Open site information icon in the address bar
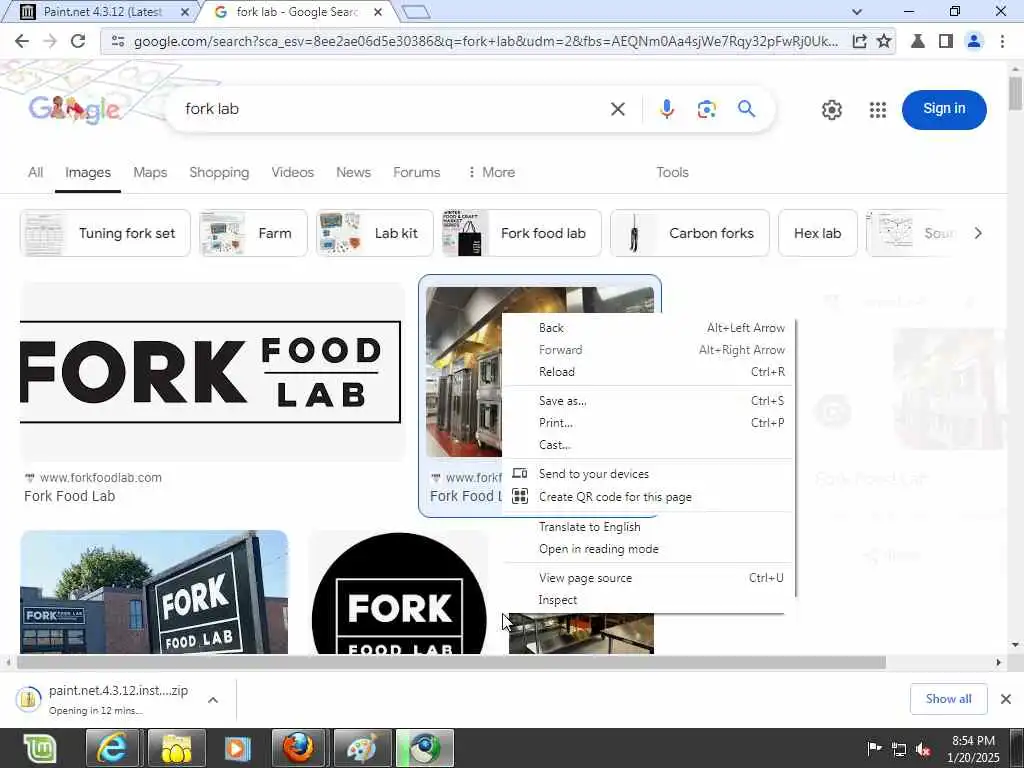The height and width of the screenshot is (768, 1024). coord(118,41)
